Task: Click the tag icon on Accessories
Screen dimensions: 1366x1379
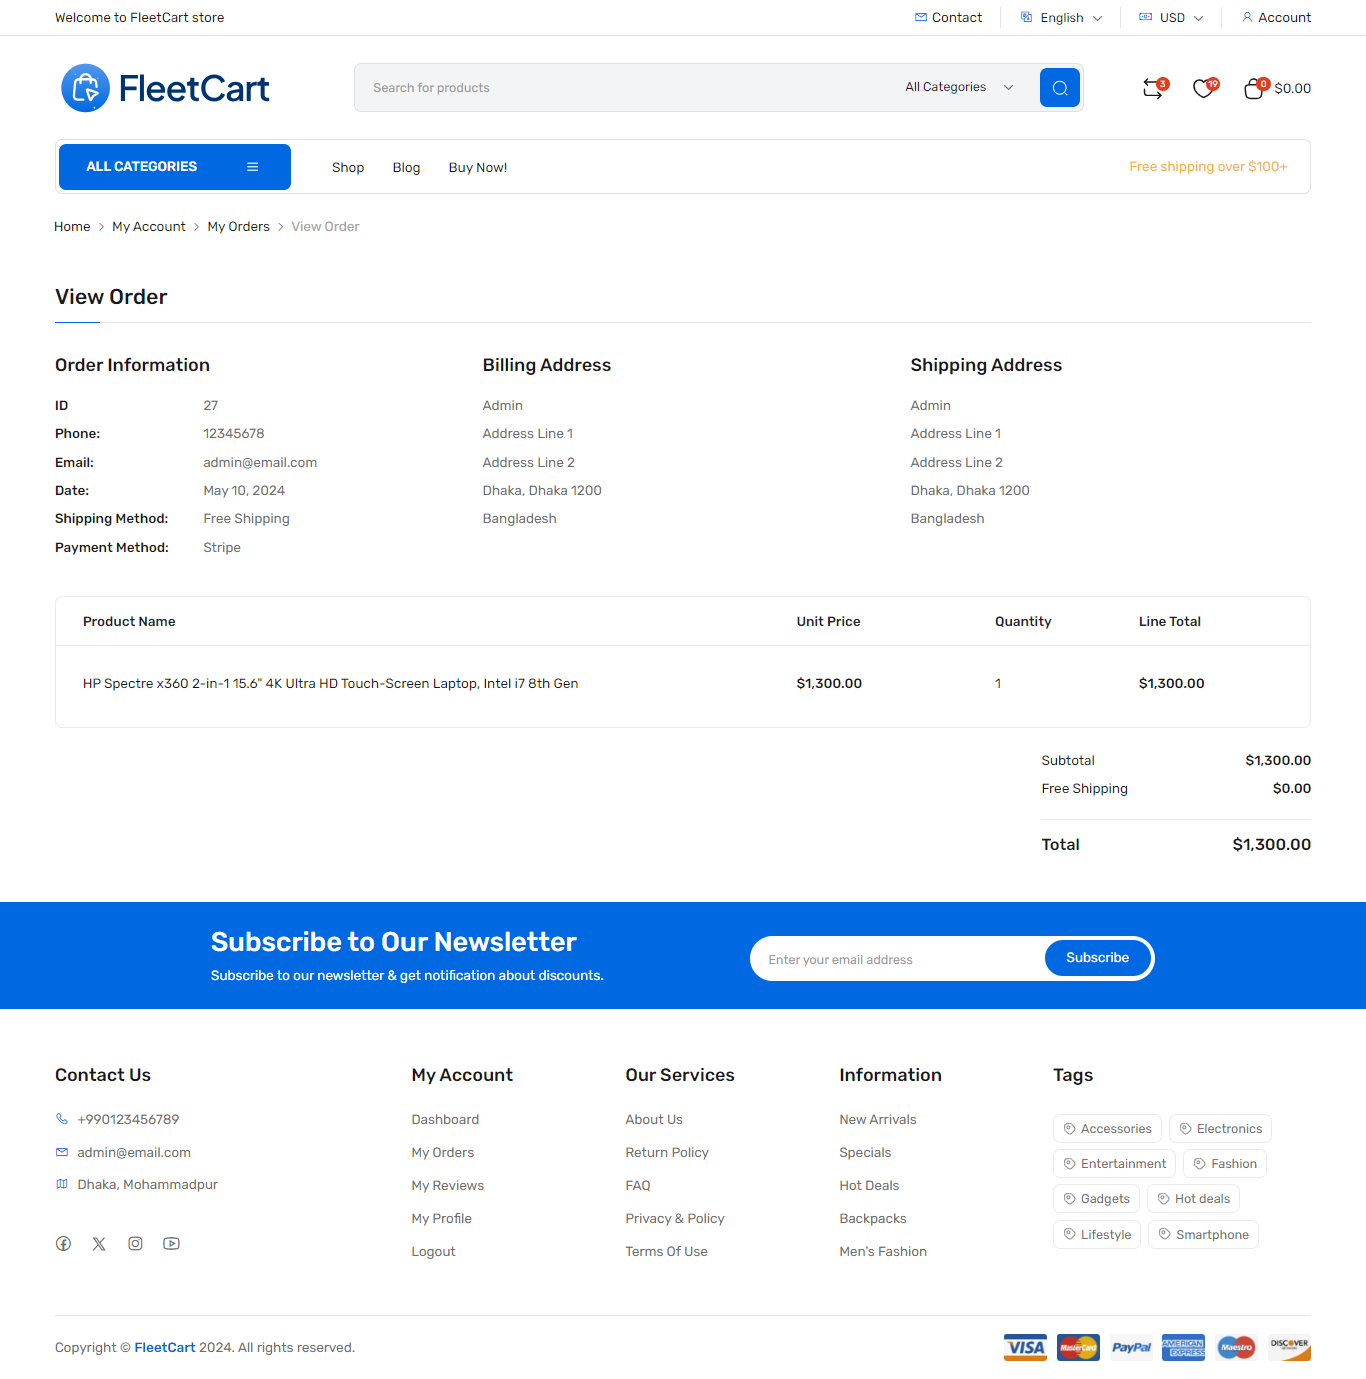Action: click(1070, 1129)
